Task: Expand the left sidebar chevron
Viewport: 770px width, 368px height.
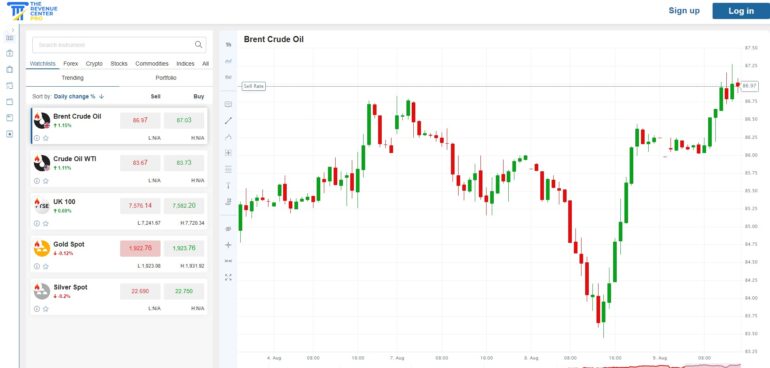Action: tap(13, 30)
